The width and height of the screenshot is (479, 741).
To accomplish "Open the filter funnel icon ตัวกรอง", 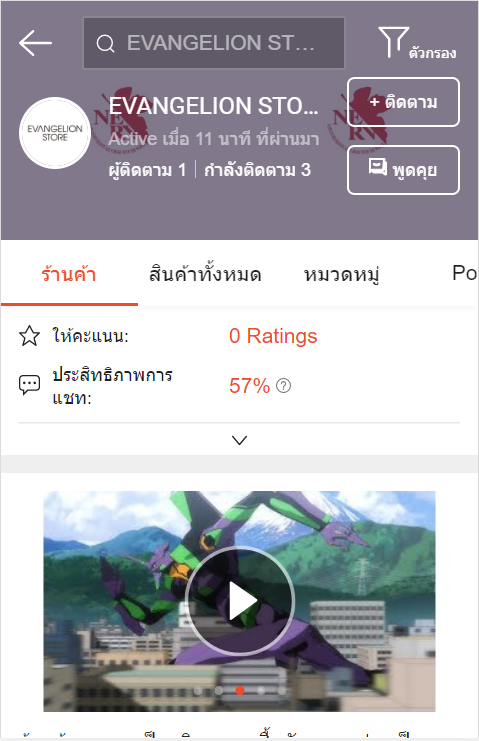I will pos(393,43).
